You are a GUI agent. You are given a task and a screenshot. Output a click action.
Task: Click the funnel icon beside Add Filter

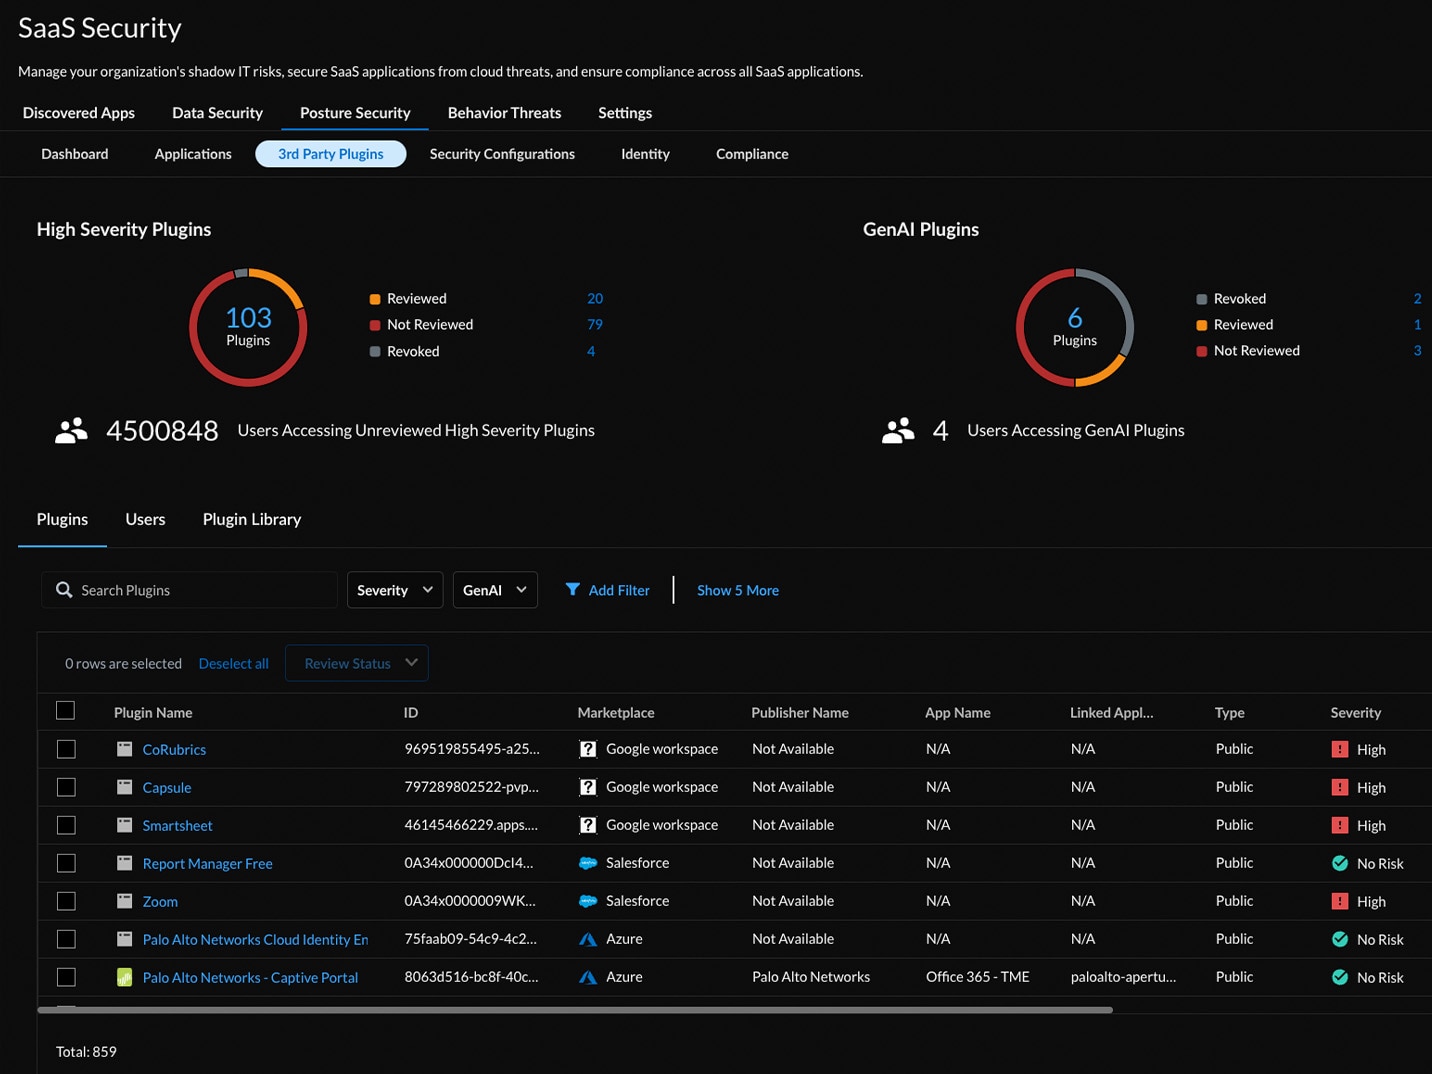tap(572, 590)
